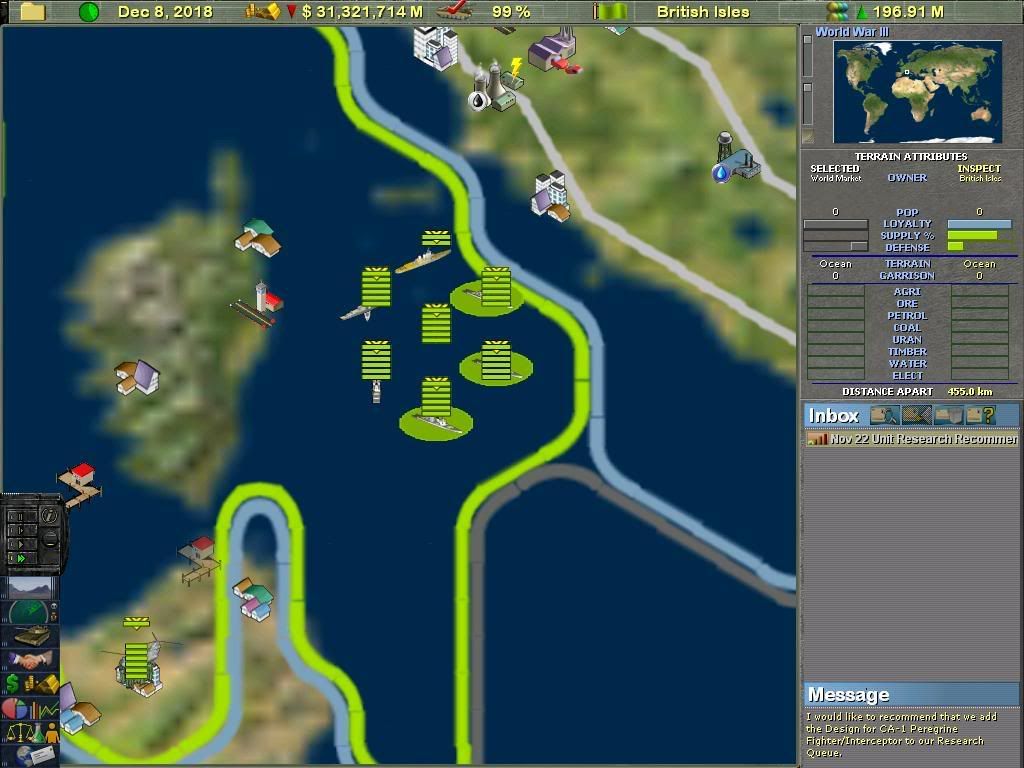Image resolution: width=1024 pixels, height=768 pixels.
Task: Click the oil refinery with petrol drop icon
Action: pyautogui.click(x=479, y=100)
